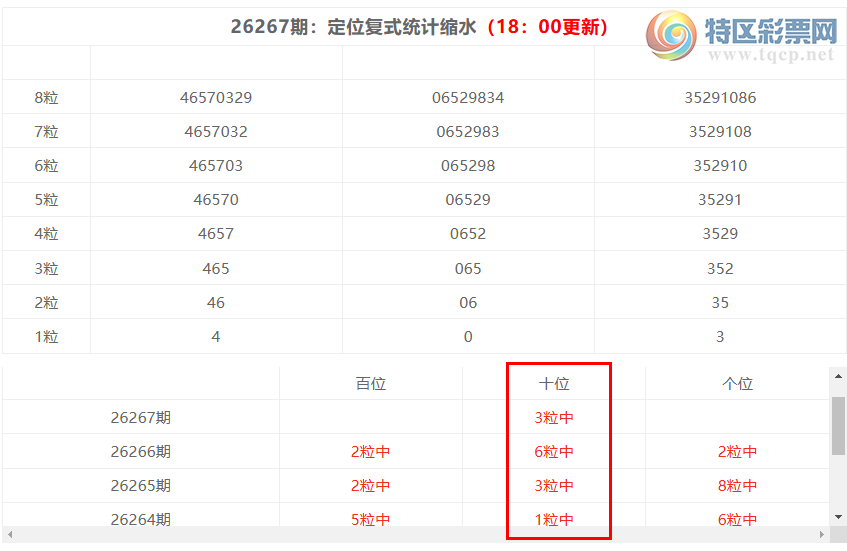Click the 定位复式统计缩水 page title

401,26
